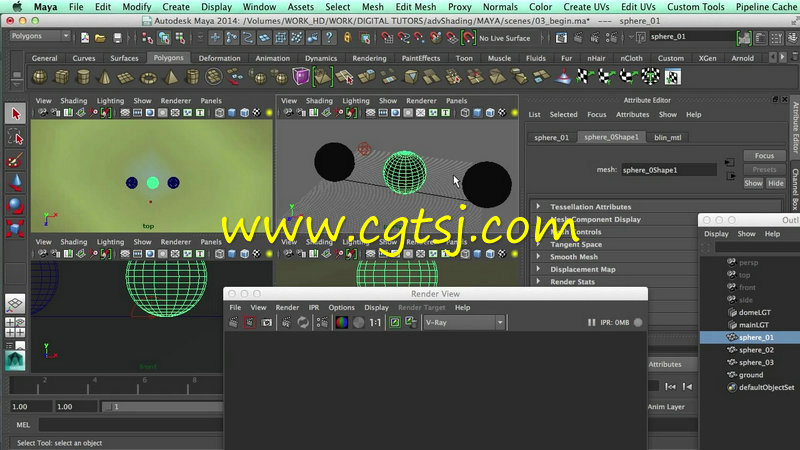
Task: Click the purple cube shelf icon
Action: coord(301,77)
